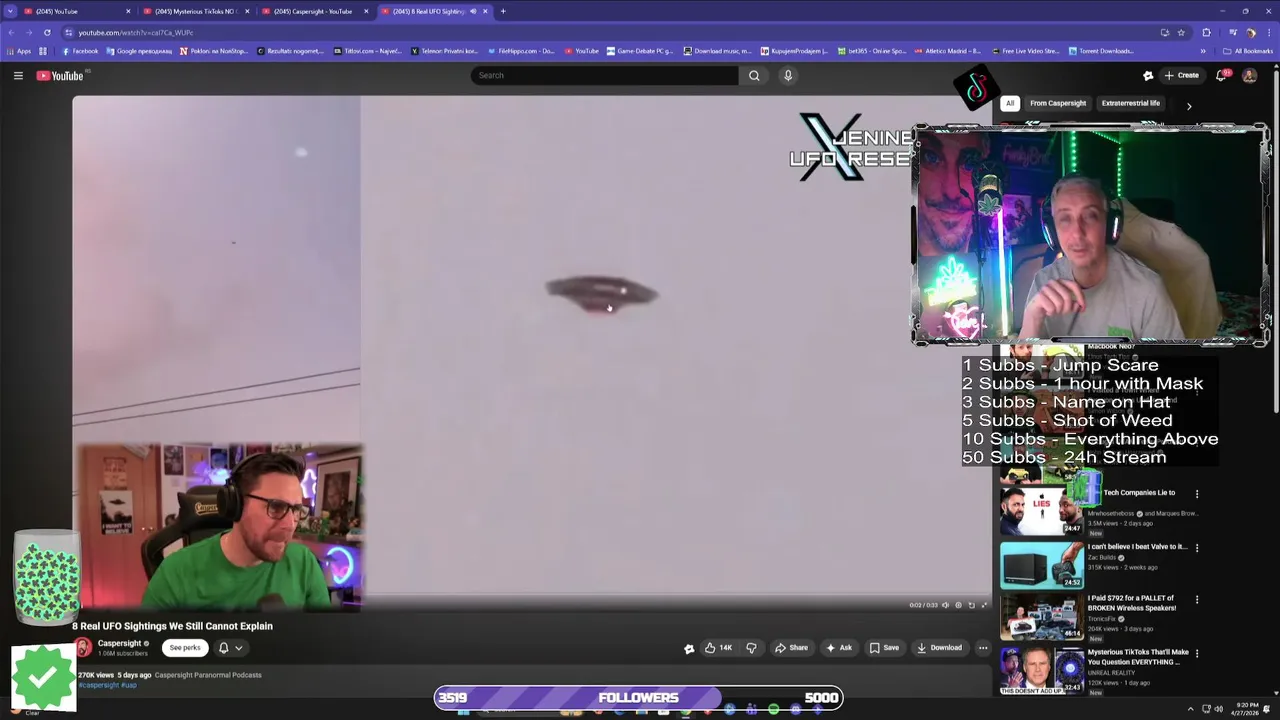Go back in browser history
Image resolution: width=1280 pixels, height=720 pixels.
[x=10, y=32]
